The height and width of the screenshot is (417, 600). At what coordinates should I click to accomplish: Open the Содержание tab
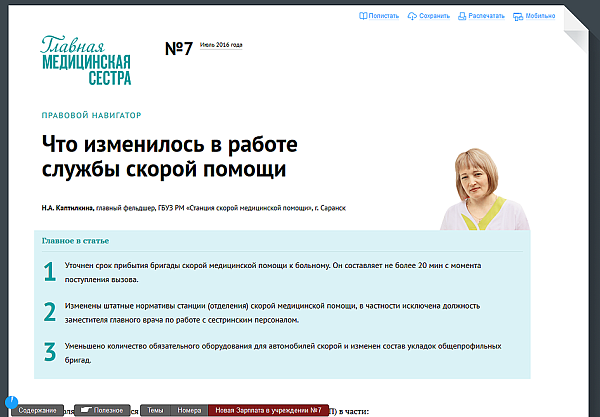coord(37,410)
